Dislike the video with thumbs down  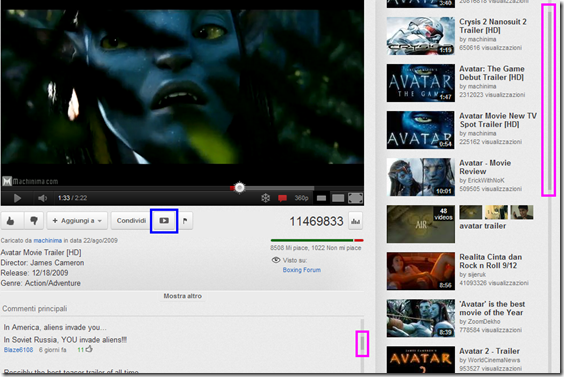(x=34, y=221)
